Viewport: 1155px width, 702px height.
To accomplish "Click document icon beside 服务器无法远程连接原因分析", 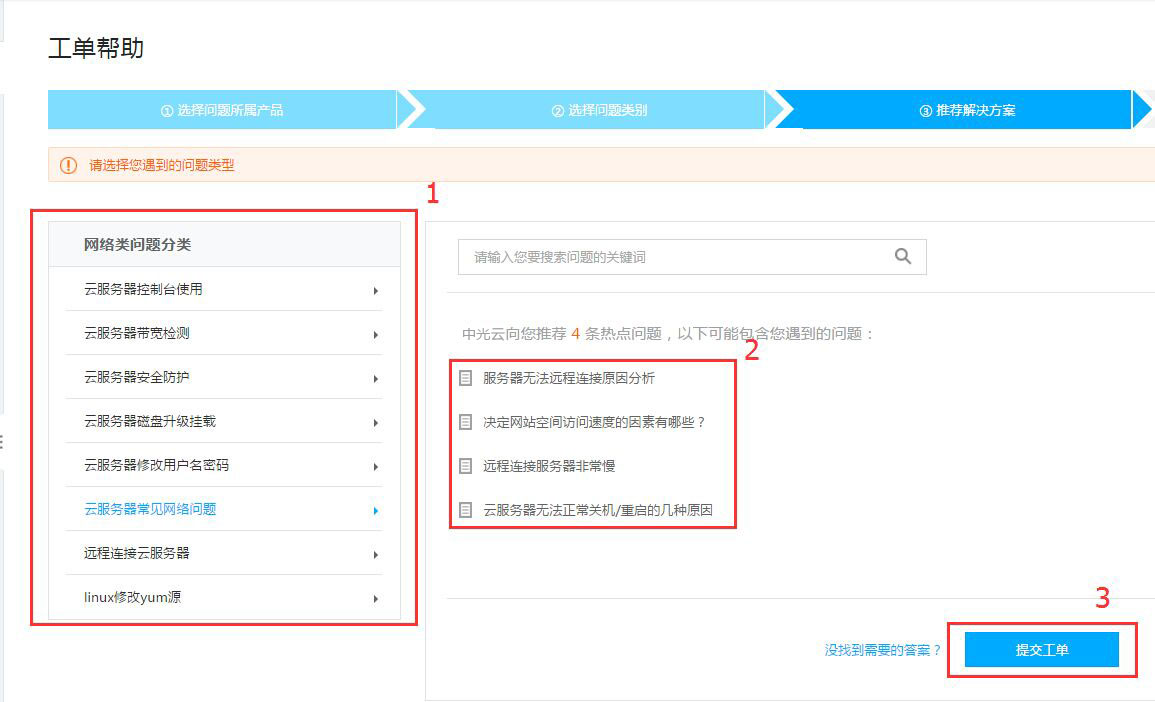I will [x=465, y=378].
